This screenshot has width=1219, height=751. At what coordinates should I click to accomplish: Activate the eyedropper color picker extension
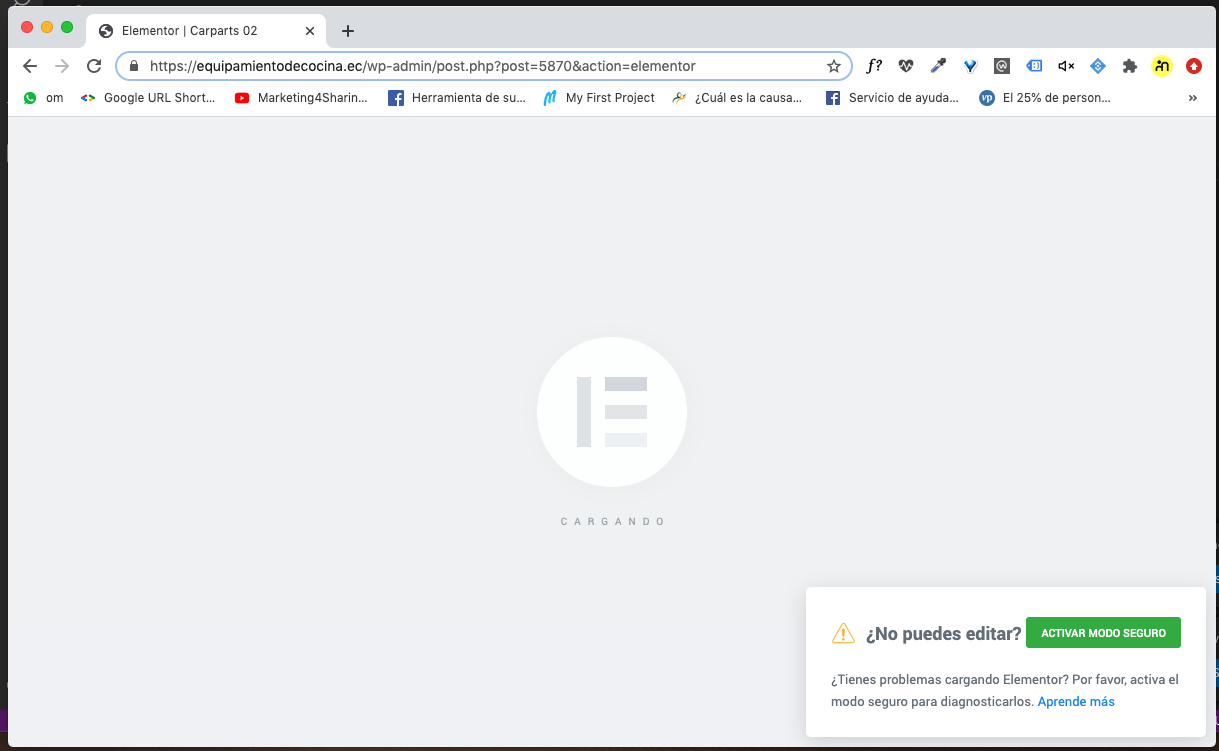pyautogui.click(x=938, y=66)
